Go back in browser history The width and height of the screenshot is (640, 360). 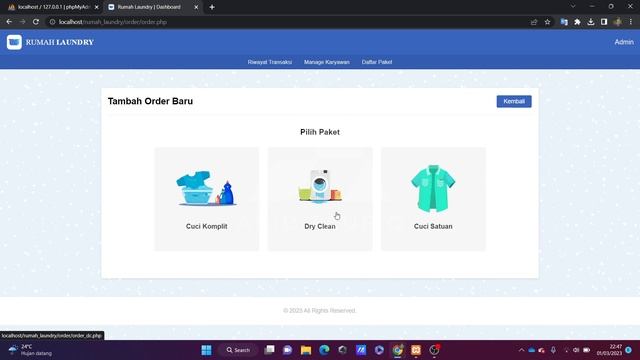(x=9, y=22)
